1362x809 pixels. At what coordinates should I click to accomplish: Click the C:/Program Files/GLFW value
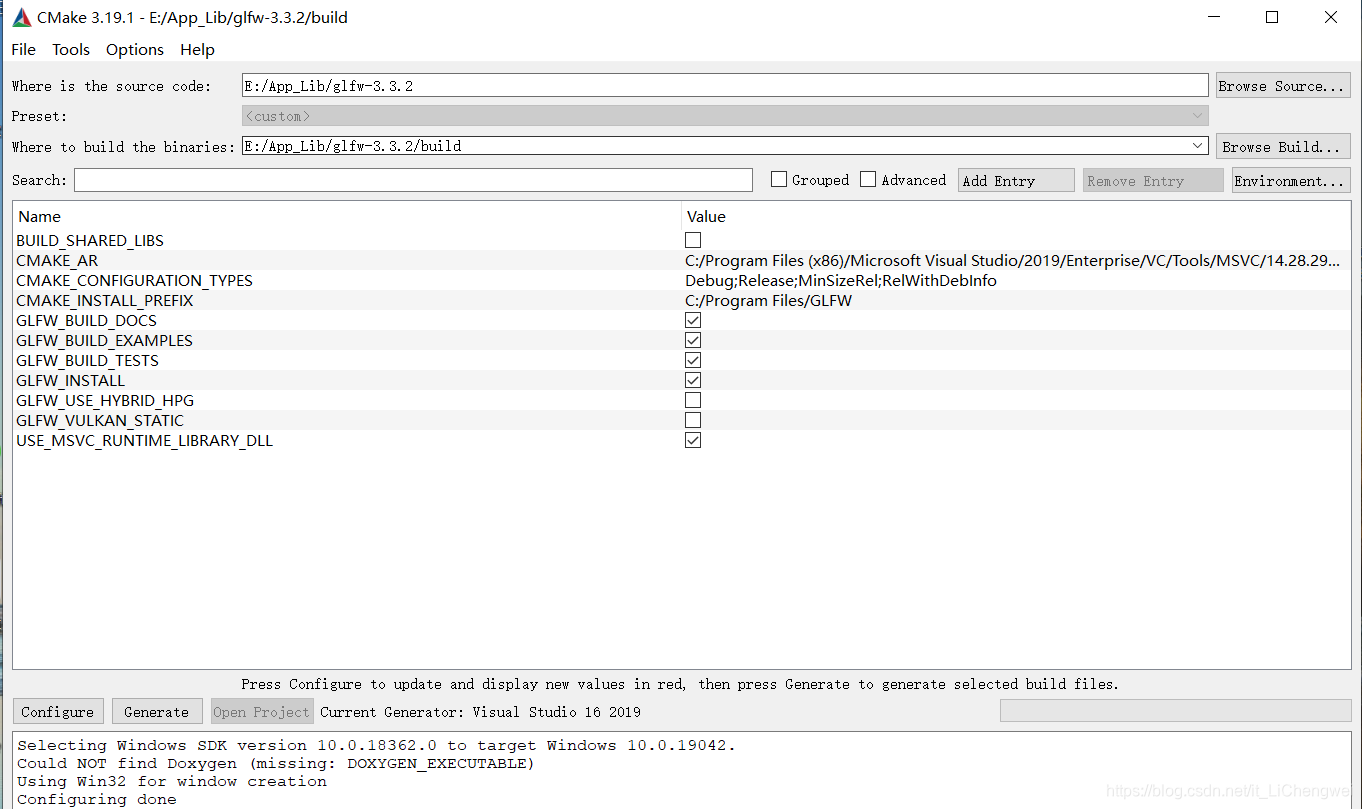pos(768,300)
